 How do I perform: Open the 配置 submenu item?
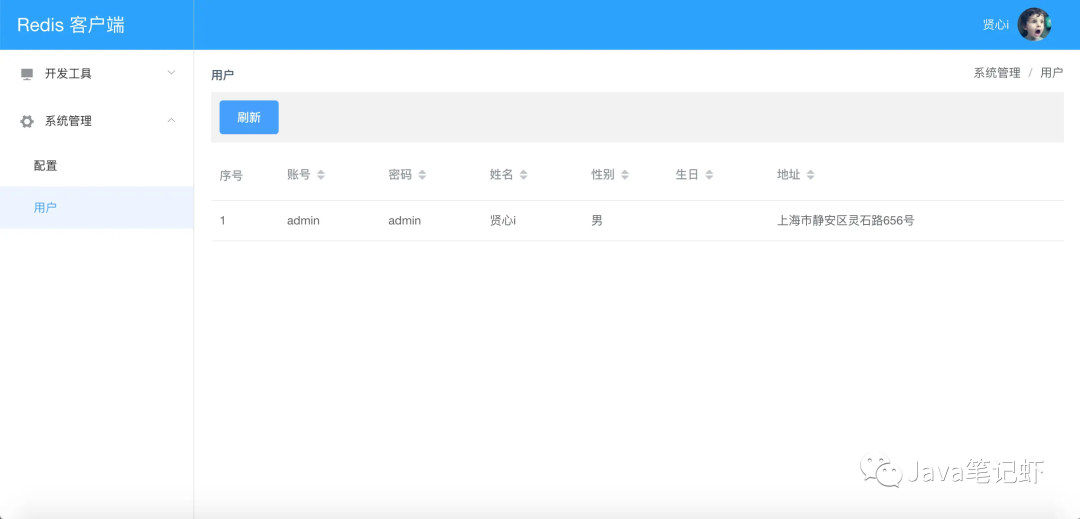[96, 166]
